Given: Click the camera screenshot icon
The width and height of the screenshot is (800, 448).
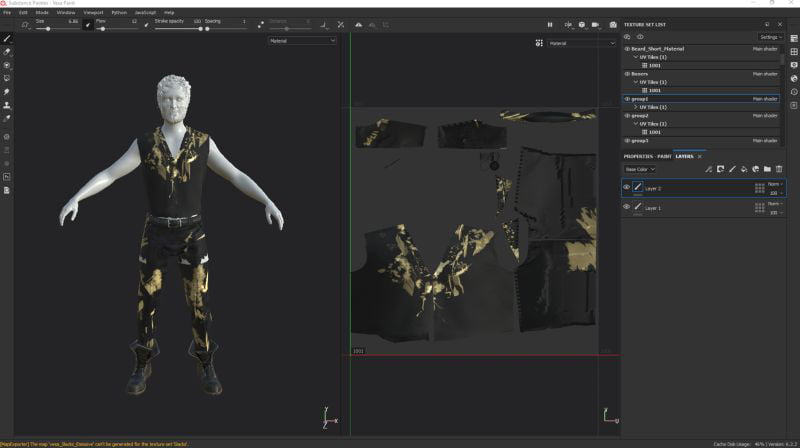Looking at the screenshot, I should pyautogui.click(x=612, y=24).
